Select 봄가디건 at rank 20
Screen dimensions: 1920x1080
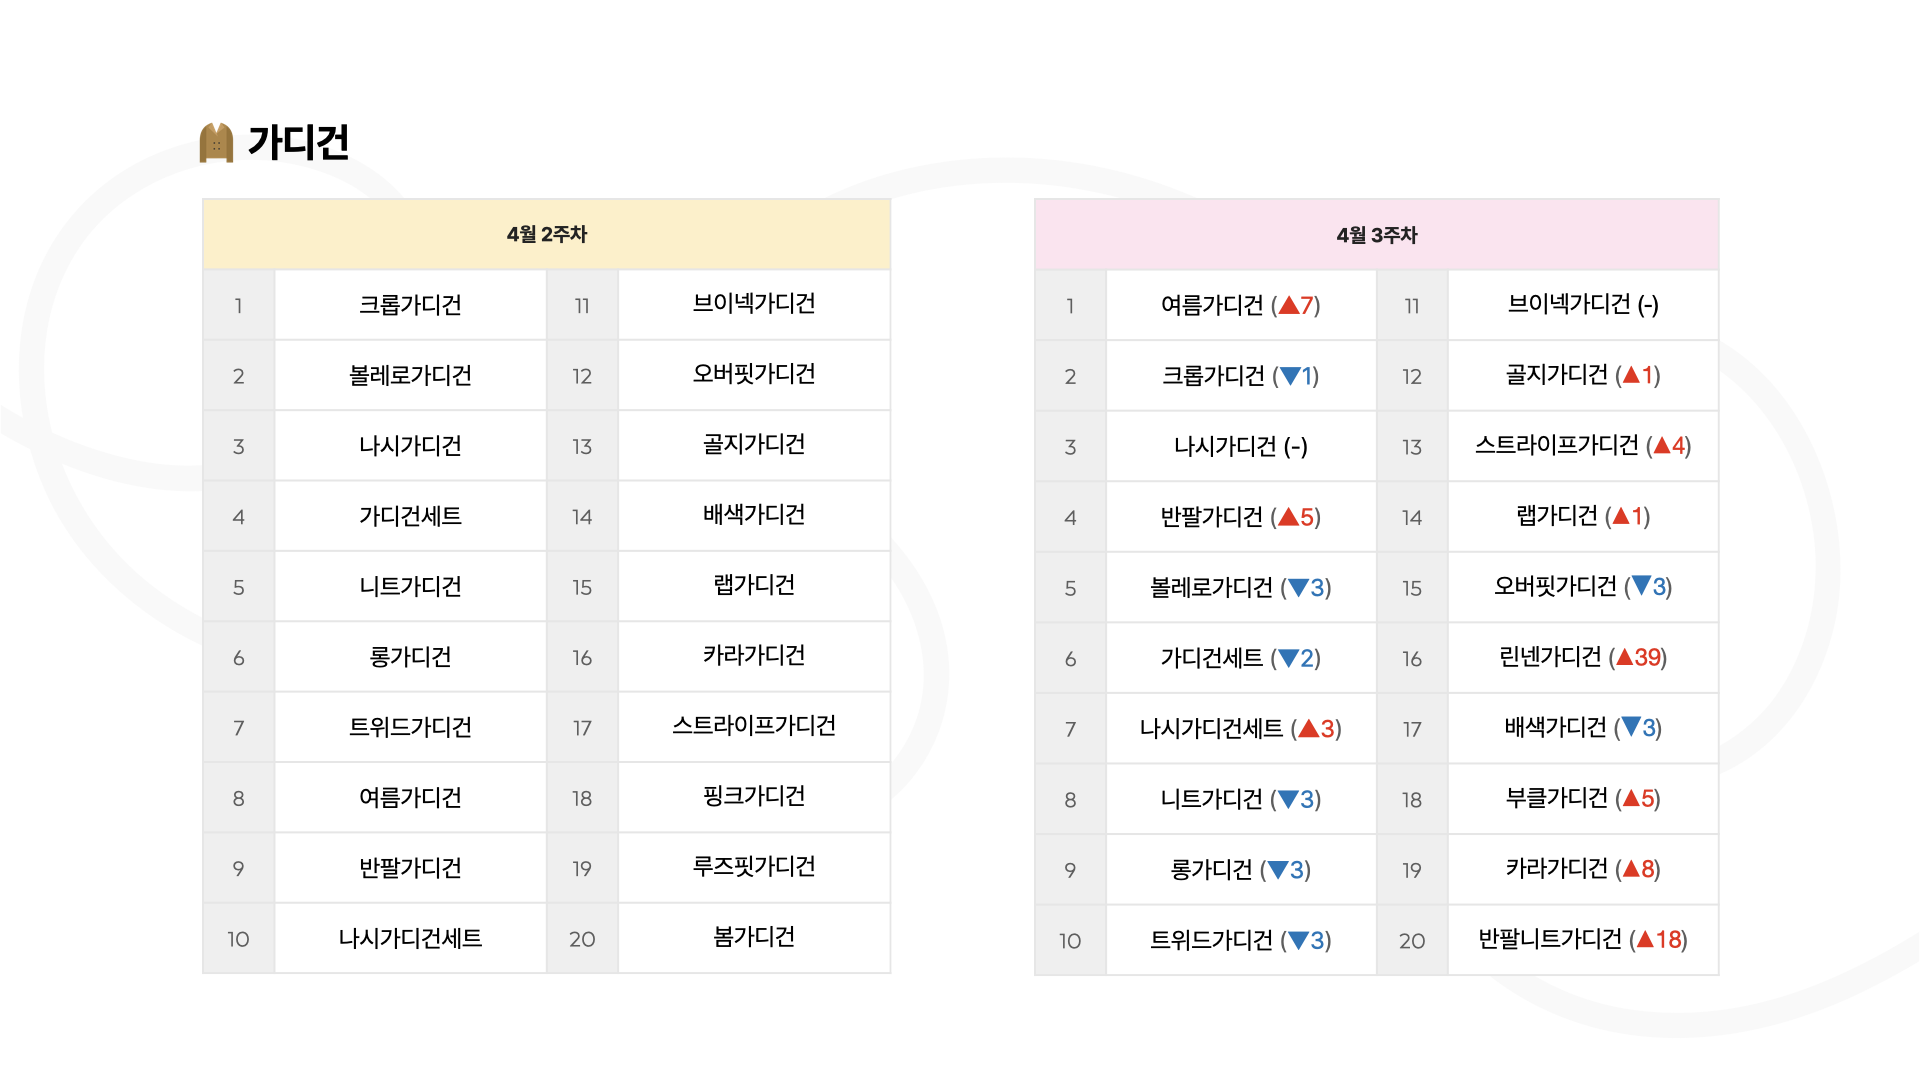click(754, 937)
